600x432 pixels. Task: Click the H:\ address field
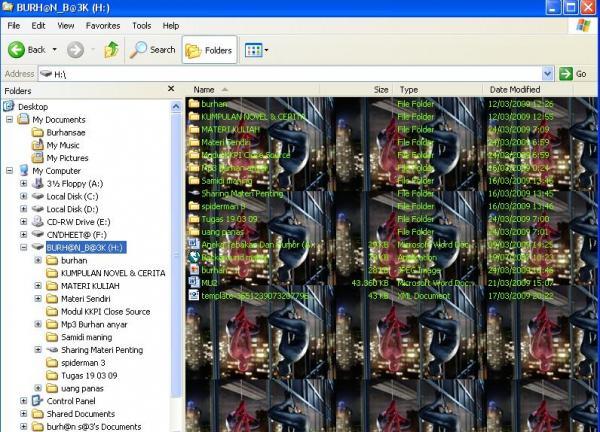(291, 74)
